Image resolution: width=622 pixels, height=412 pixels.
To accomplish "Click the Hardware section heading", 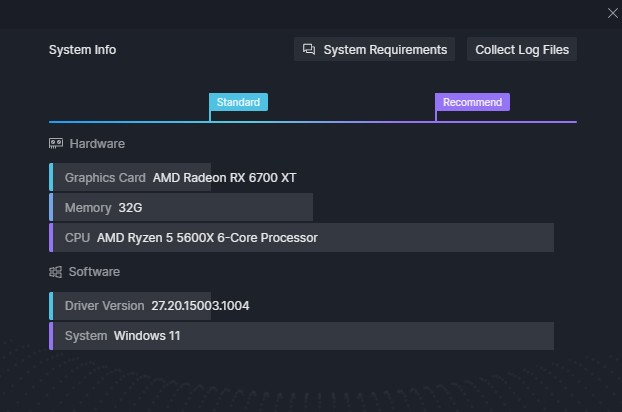I will click(97, 144).
